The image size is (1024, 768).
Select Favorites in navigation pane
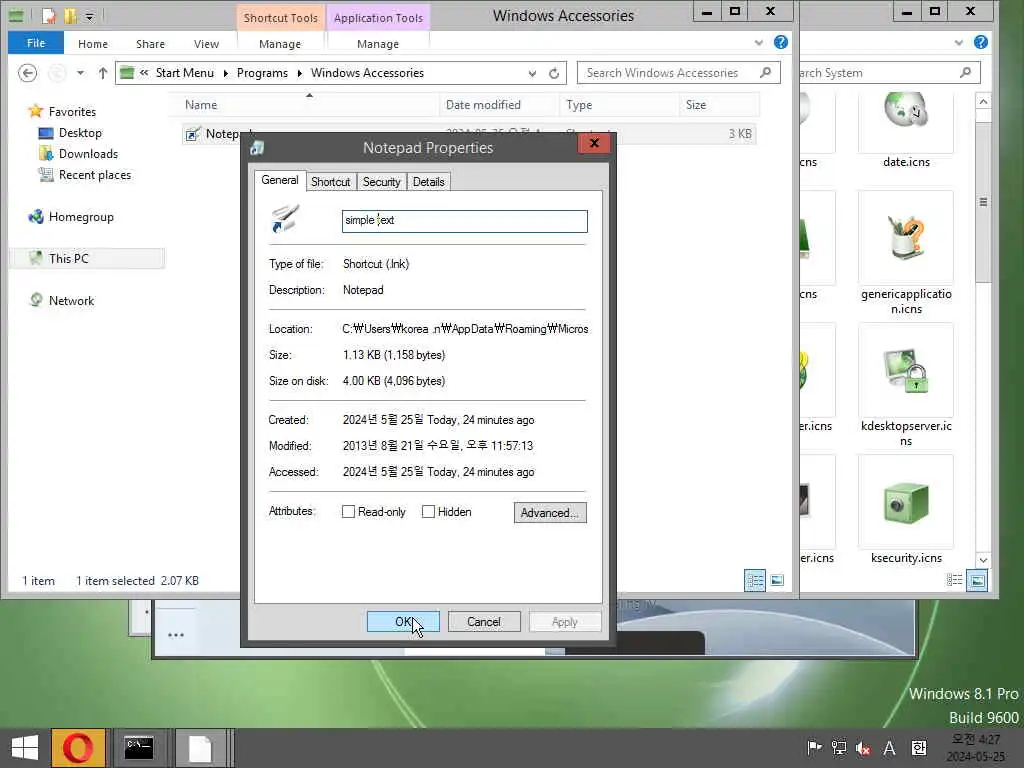click(72, 112)
